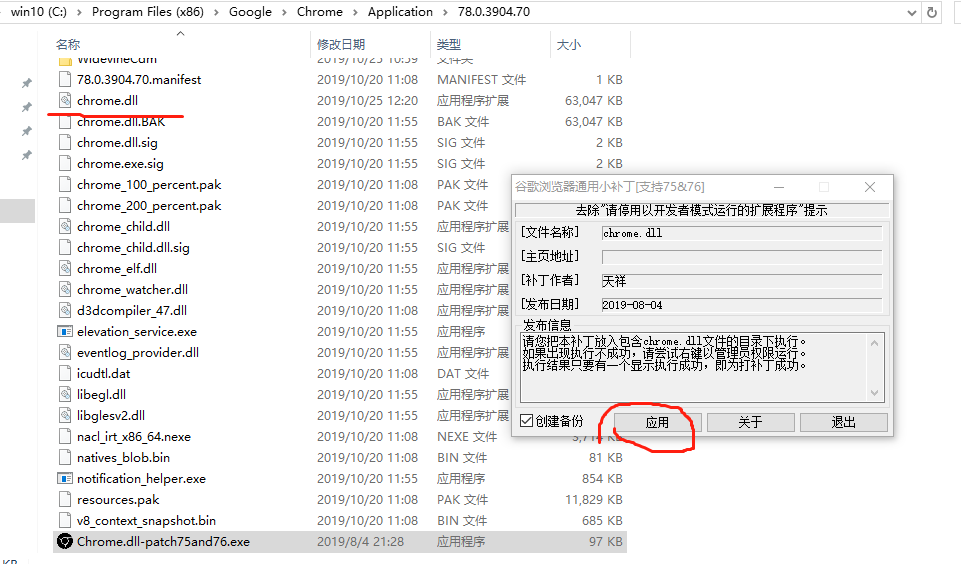961x564 pixels.
Task: Click the chrome.dll.BAK file icon
Action: 65,121
